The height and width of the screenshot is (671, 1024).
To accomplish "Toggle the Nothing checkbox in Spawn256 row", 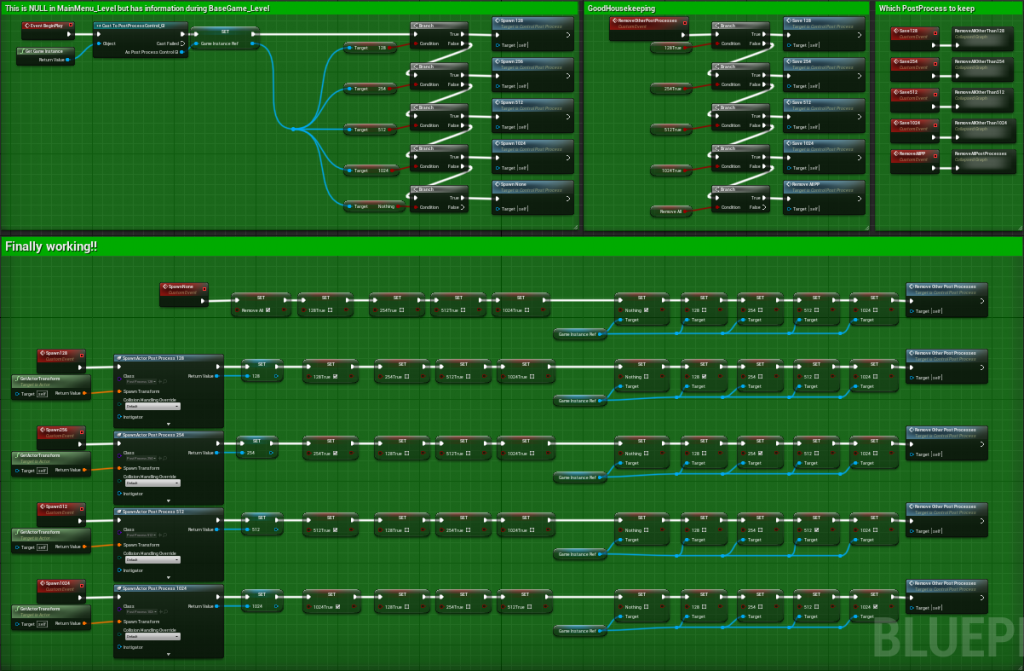I will click(646, 453).
